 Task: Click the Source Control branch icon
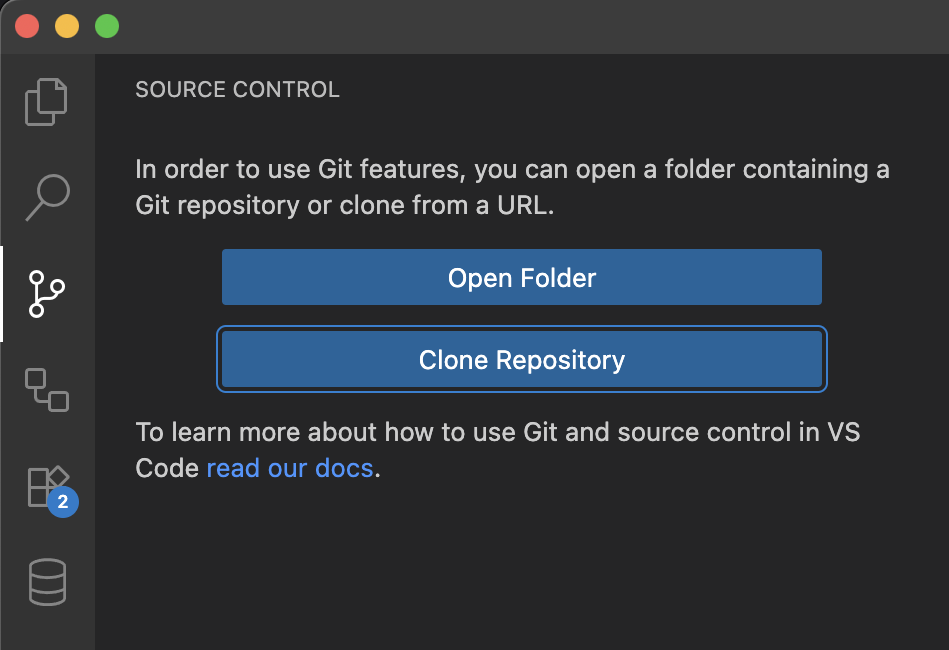click(x=46, y=294)
